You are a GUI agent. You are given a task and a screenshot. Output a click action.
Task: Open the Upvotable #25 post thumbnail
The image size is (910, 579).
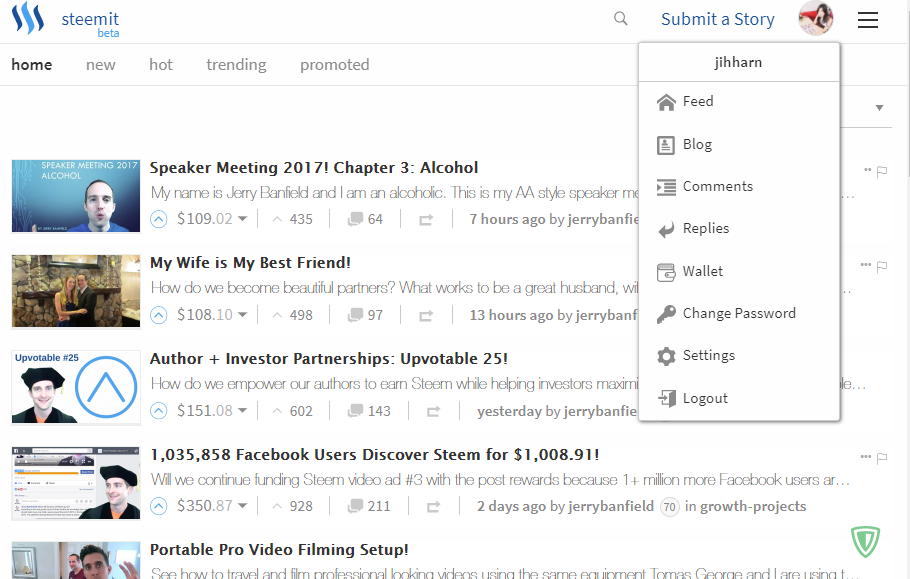click(x=76, y=387)
